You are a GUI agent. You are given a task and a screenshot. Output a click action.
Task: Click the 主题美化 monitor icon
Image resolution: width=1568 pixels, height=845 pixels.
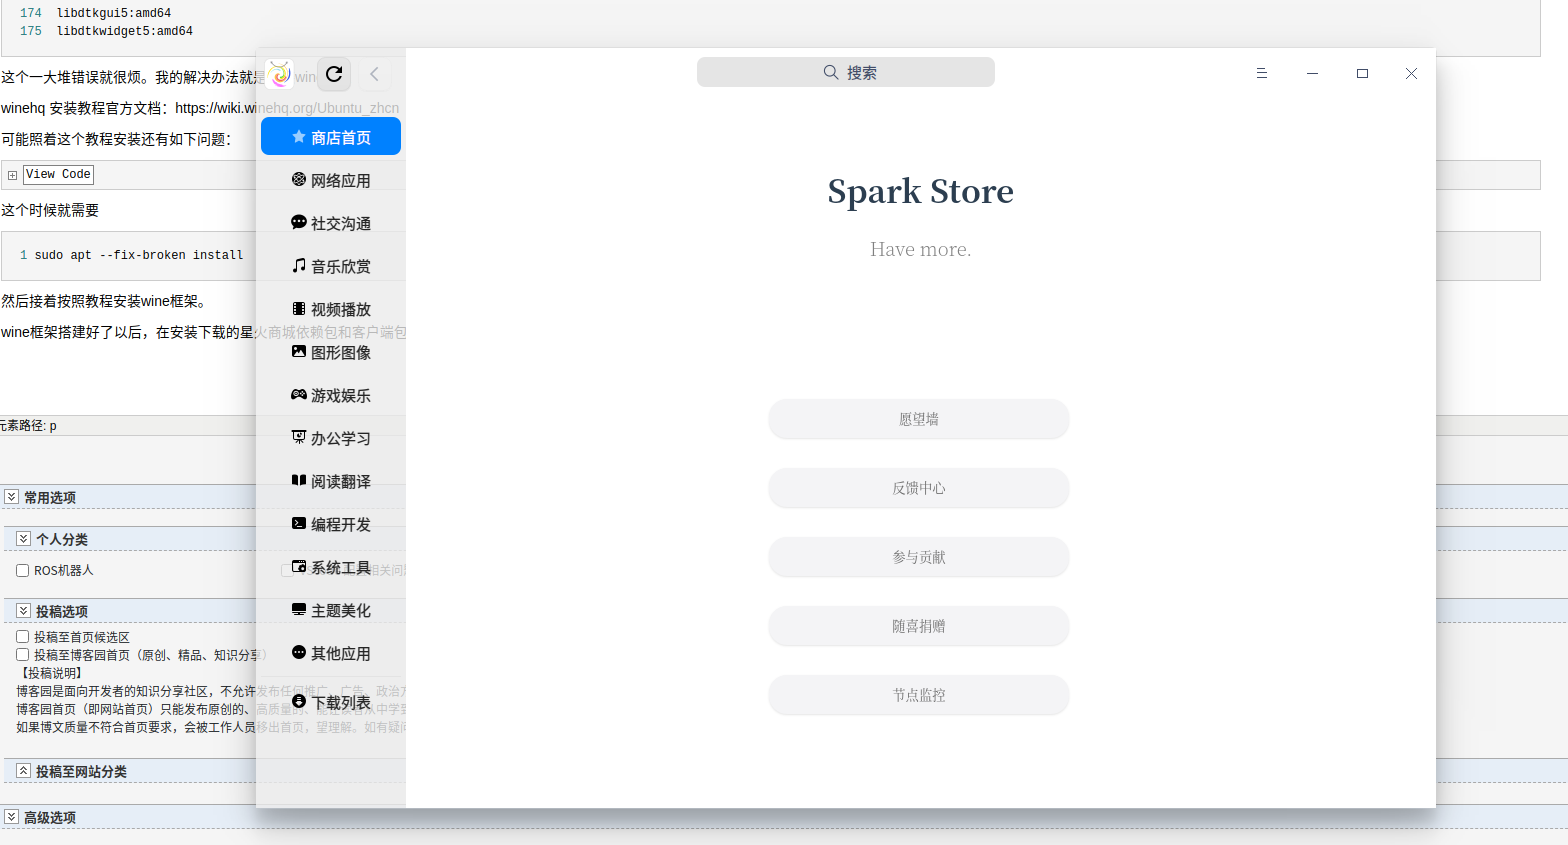pyautogui.click(x=298, y=610)
